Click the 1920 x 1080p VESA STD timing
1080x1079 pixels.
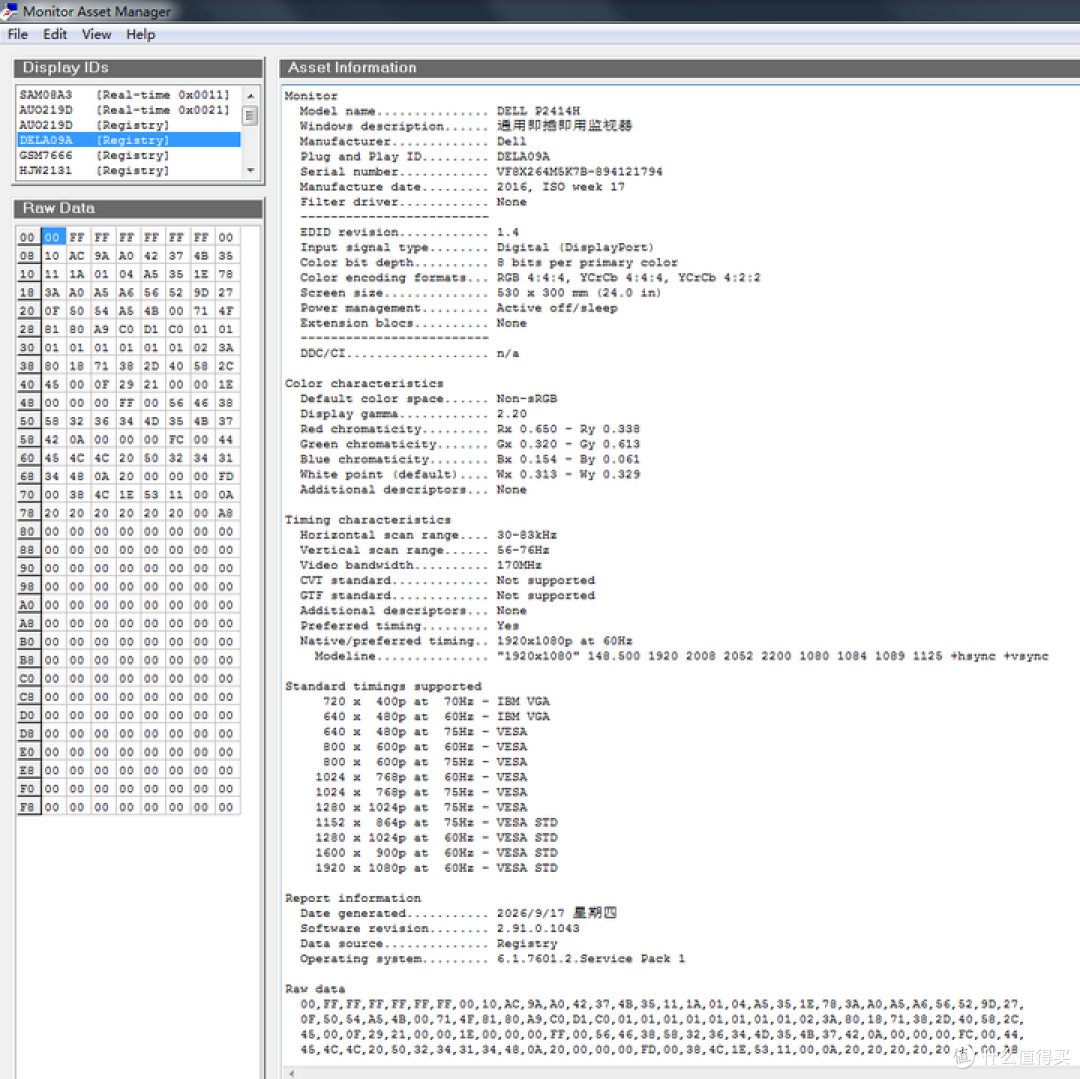(x=436, y=868)
